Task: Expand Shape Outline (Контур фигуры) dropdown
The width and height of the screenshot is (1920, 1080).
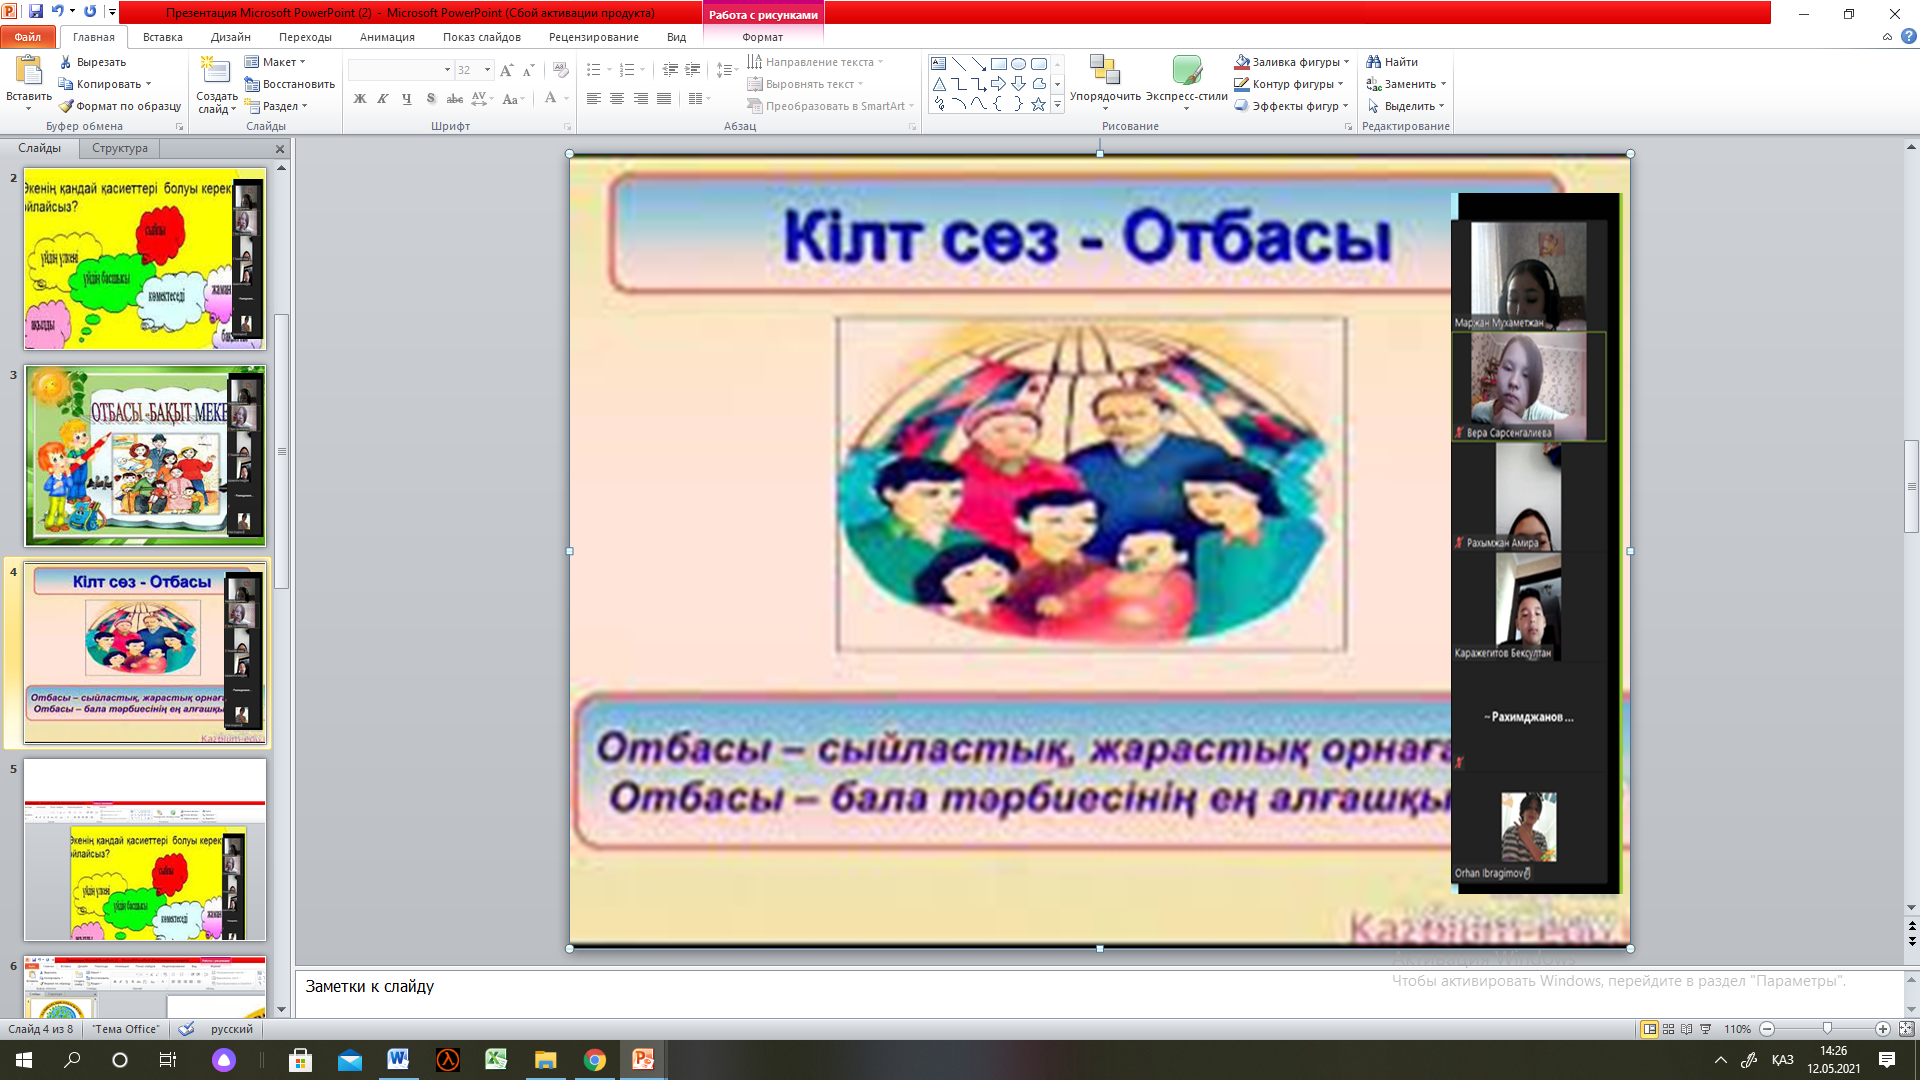Action: (x=1340, y=84)
